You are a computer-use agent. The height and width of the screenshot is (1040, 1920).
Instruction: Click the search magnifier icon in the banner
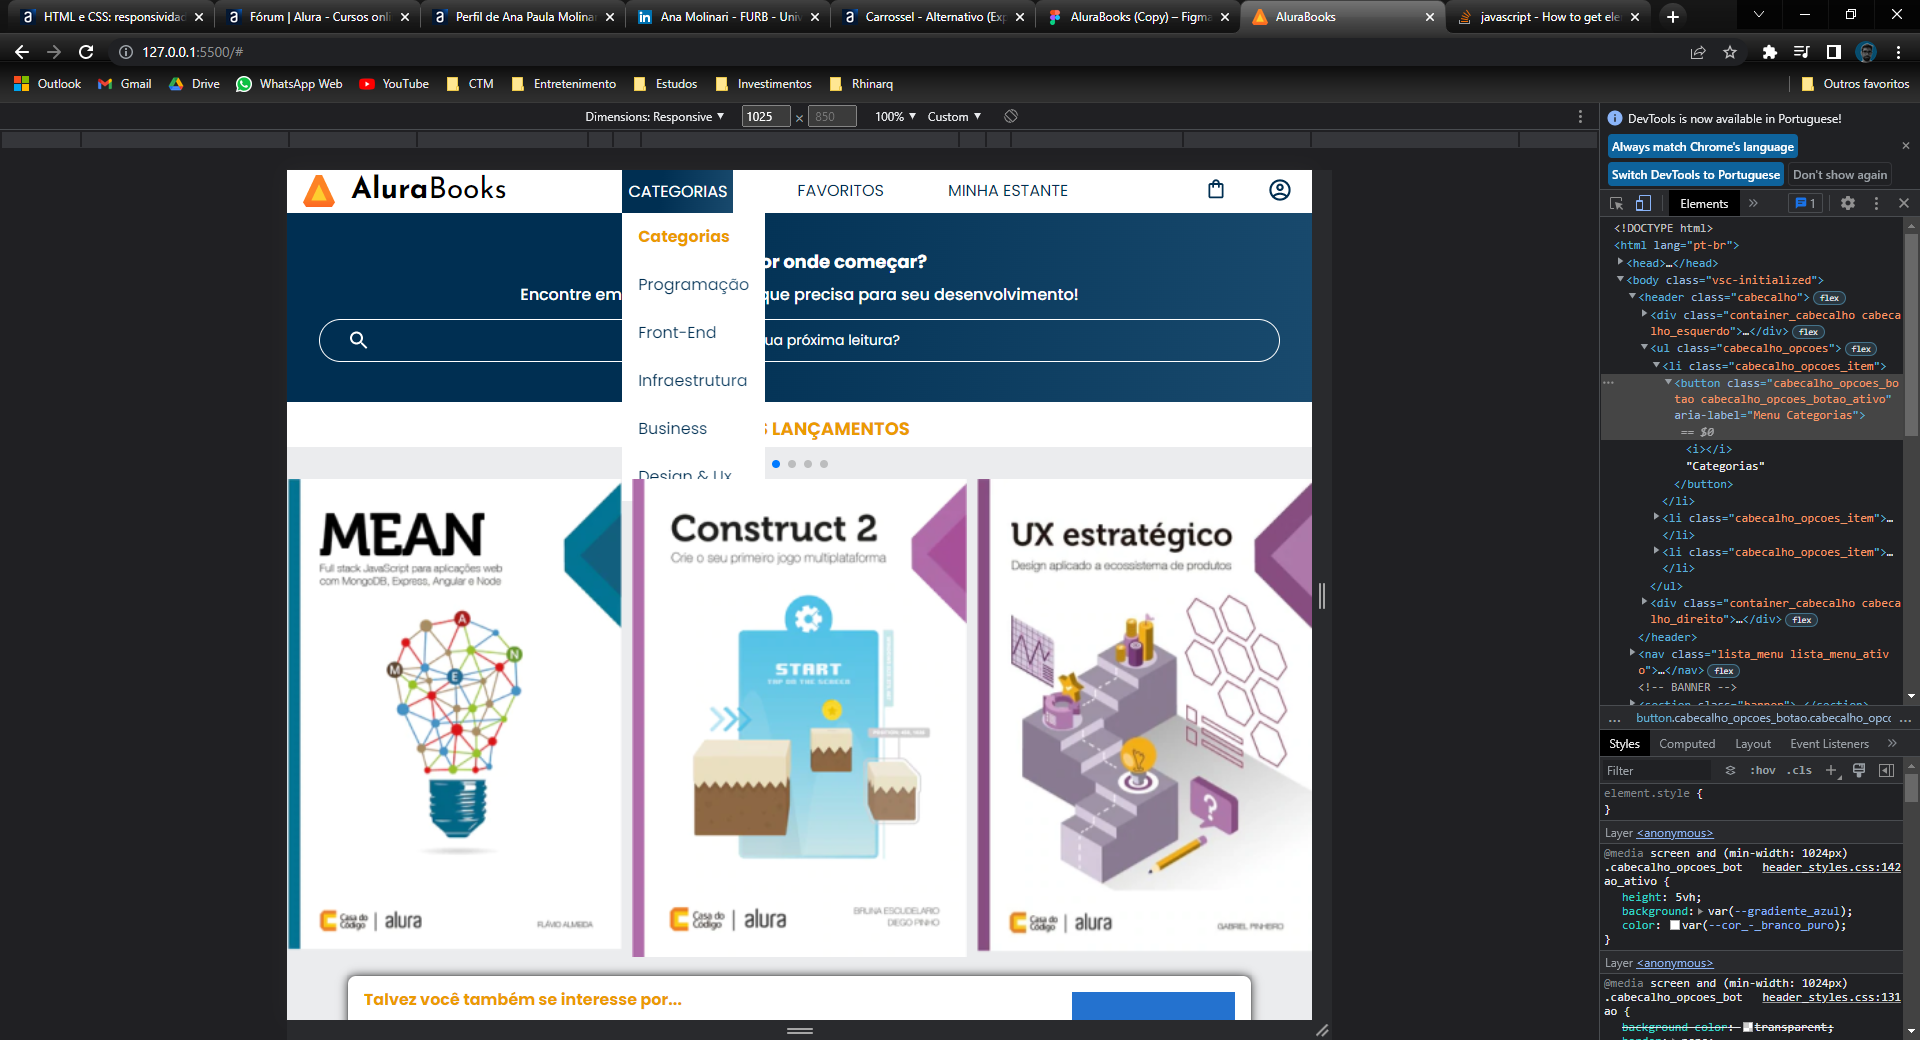358,340
